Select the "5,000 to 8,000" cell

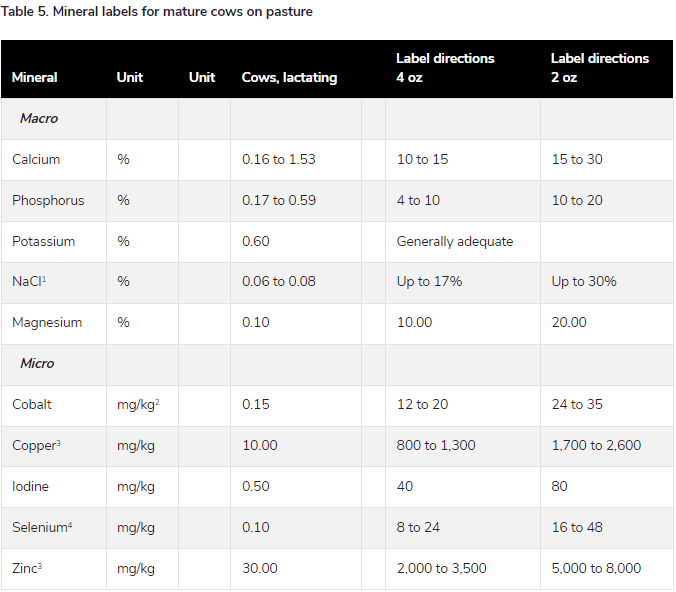point(596,569)
